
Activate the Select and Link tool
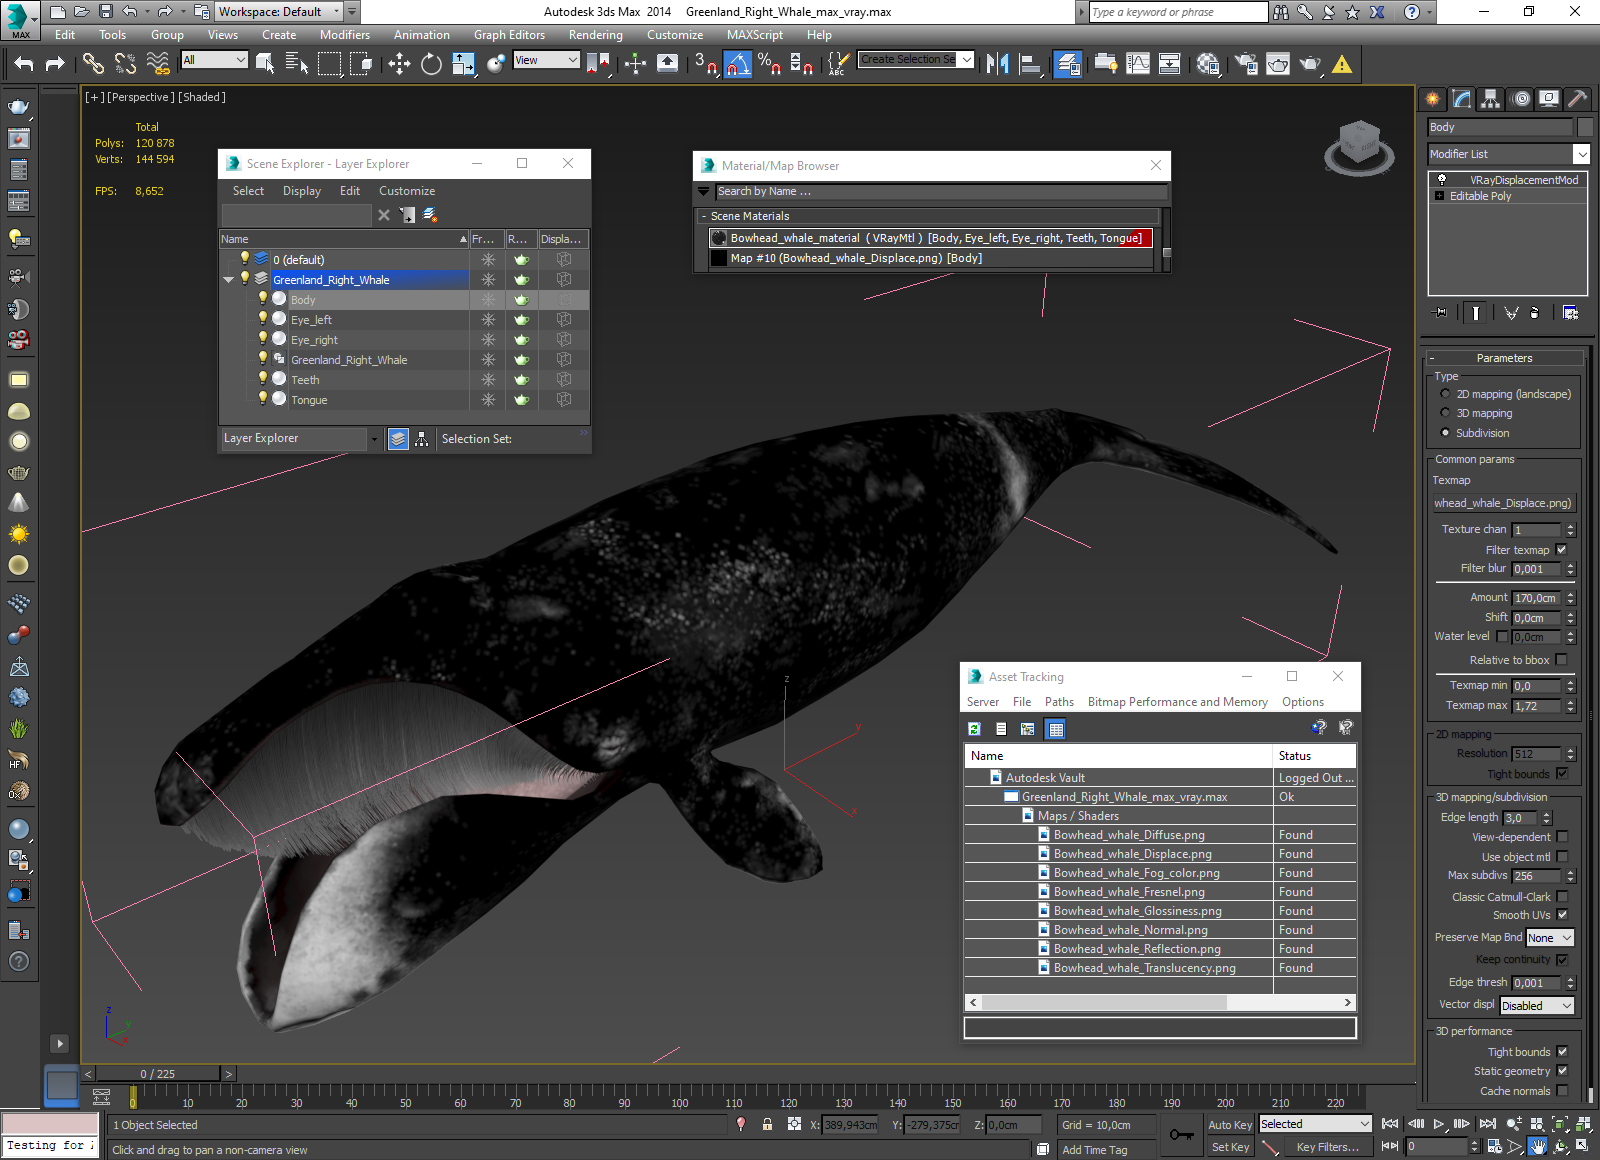click(93, 64)
